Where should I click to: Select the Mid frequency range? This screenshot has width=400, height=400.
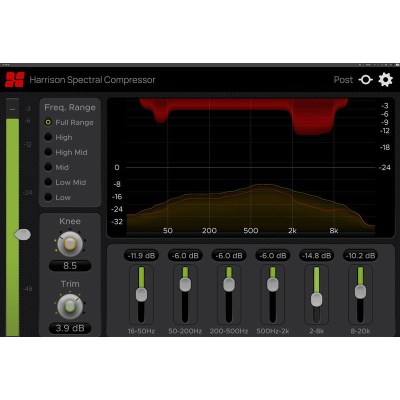tap(57, 167)
